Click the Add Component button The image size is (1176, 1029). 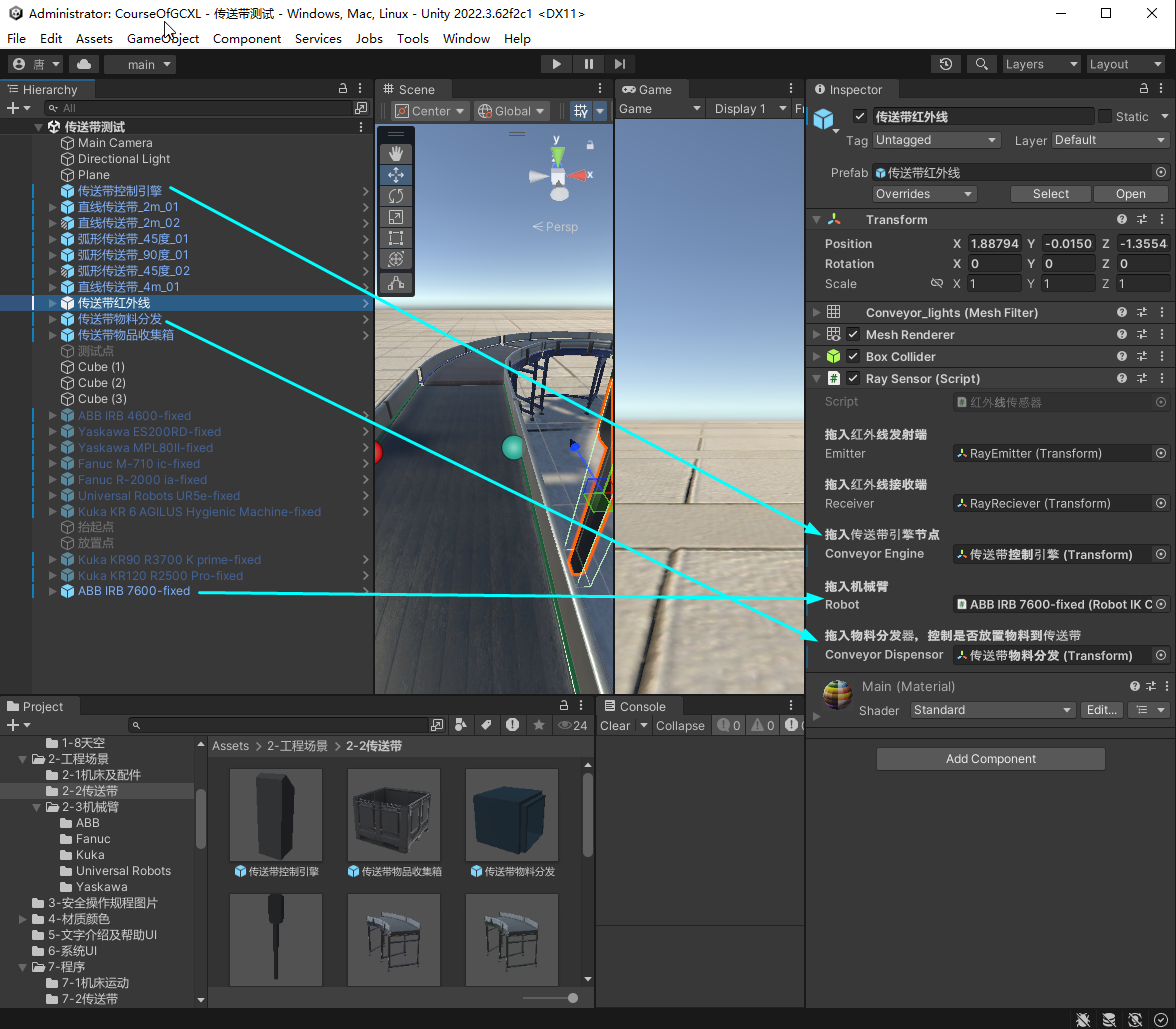(990, 759)
